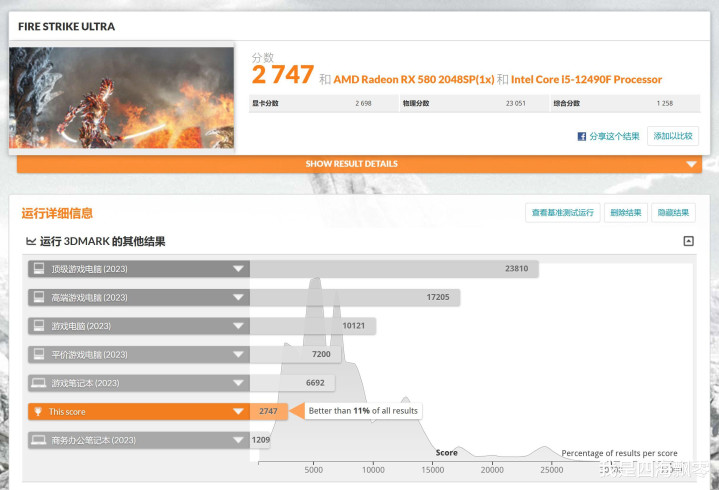Click desktop icon of 平价游戏电脑 row
Screen dimensions: 719x490
pos(39,354)
